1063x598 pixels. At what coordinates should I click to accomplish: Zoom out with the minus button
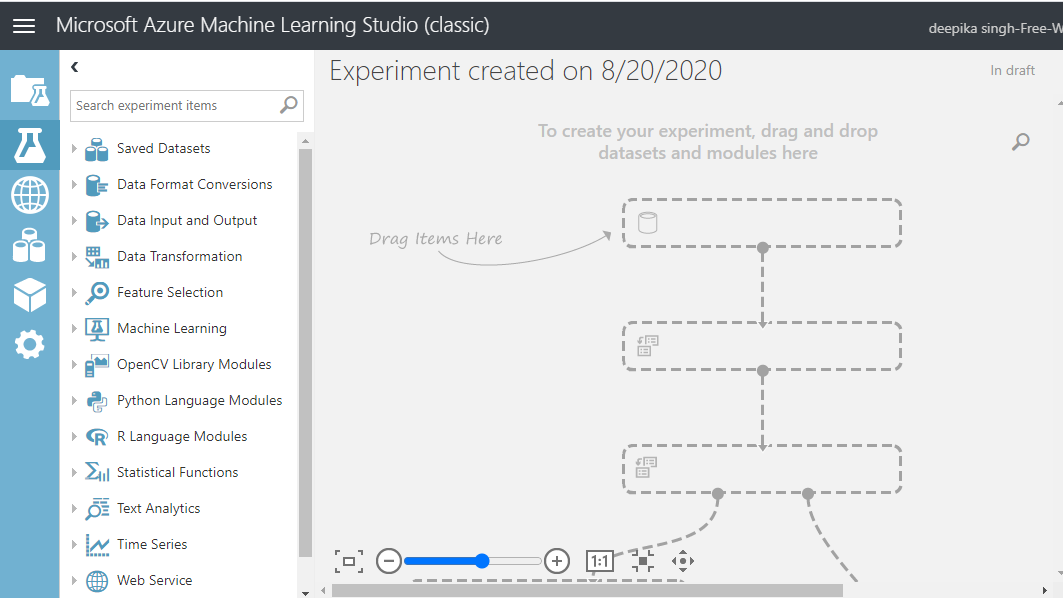[389, 561]
